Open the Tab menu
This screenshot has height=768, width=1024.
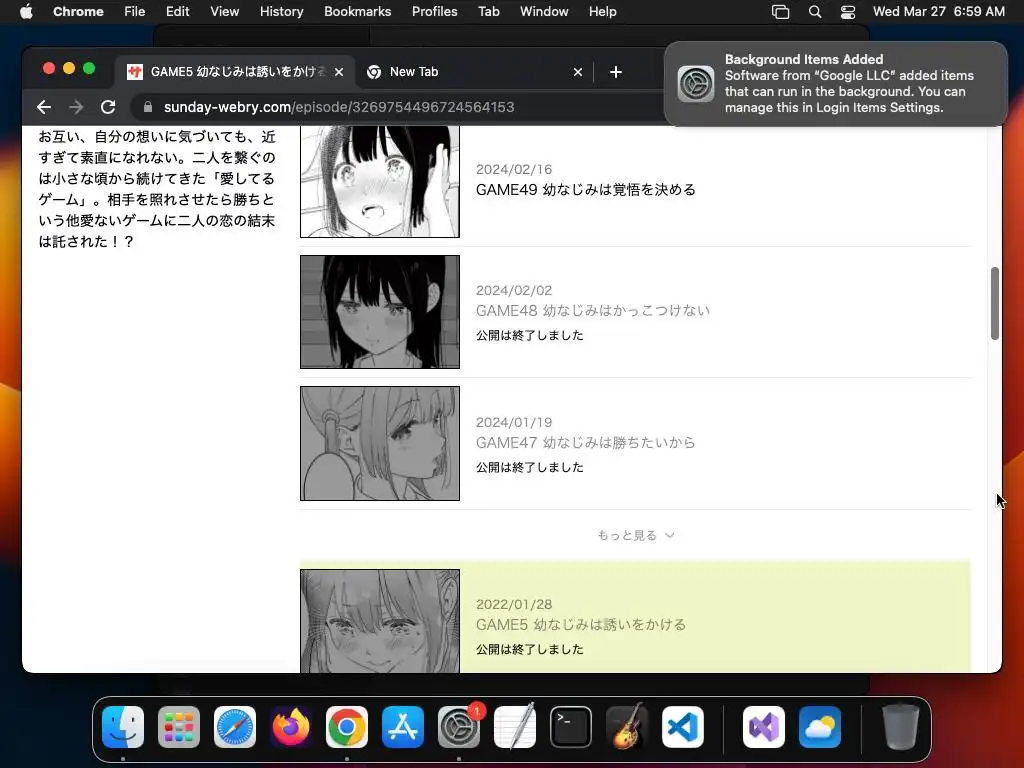(488, 12)
